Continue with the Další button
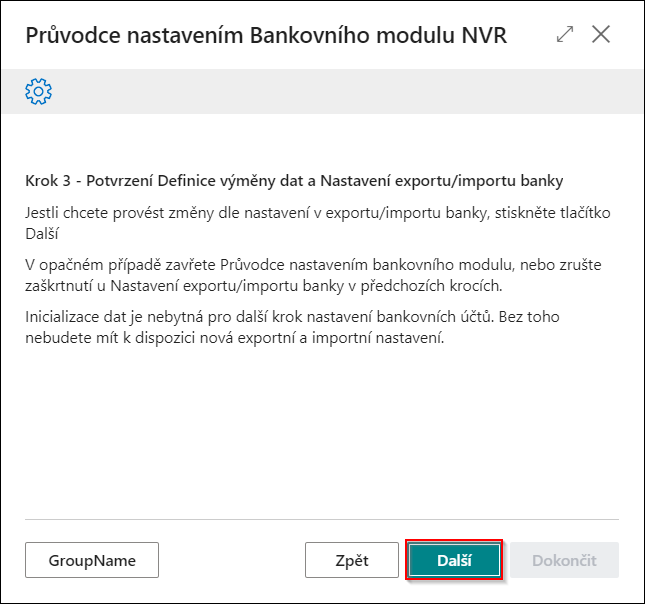Screen dimensions: 645x604 click(454, 560)
